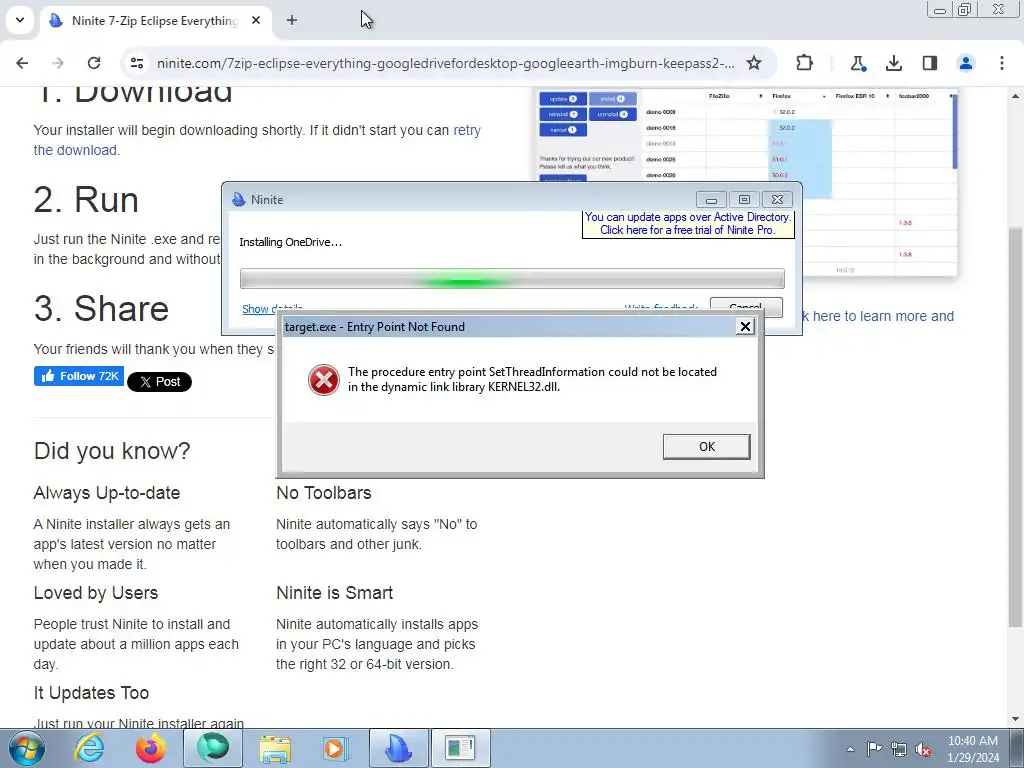
Task: Open the media player taskbar icon
Action: click(x=336, y=748)
